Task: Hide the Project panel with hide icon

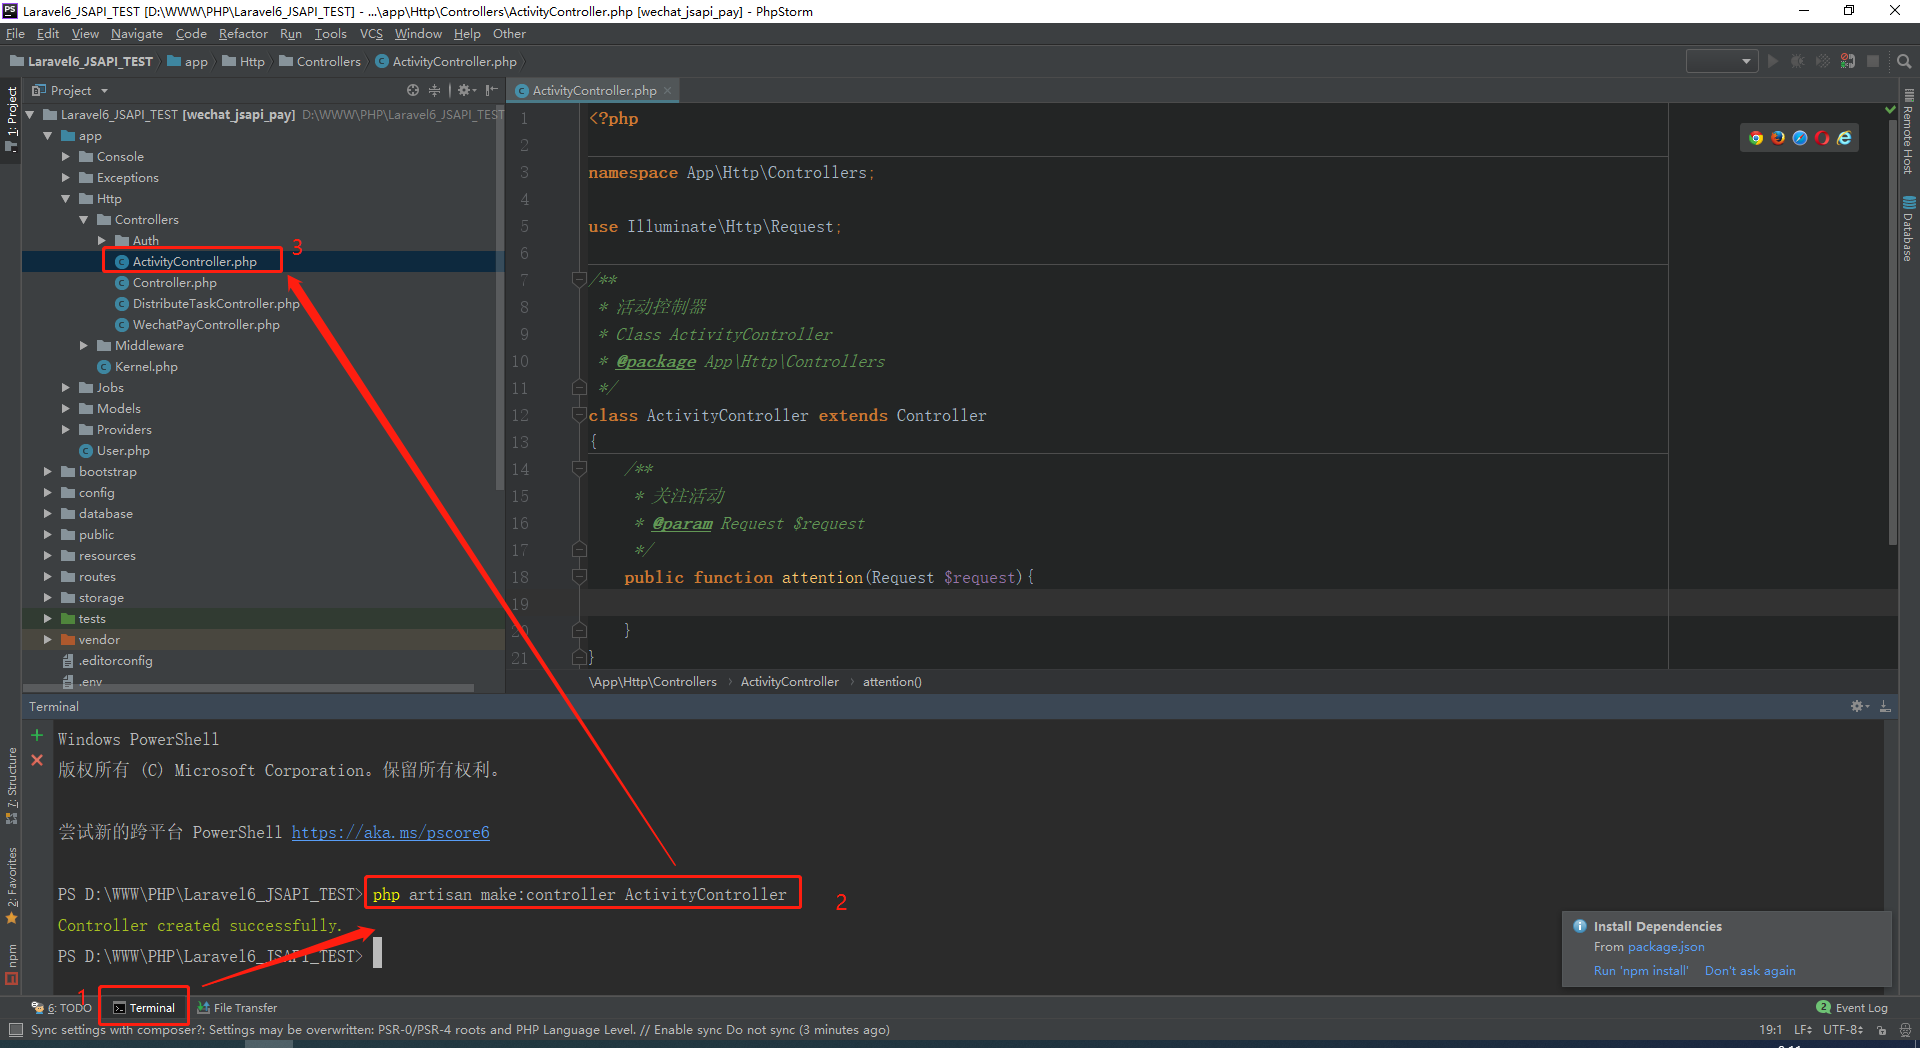Action: pos(491,90)
